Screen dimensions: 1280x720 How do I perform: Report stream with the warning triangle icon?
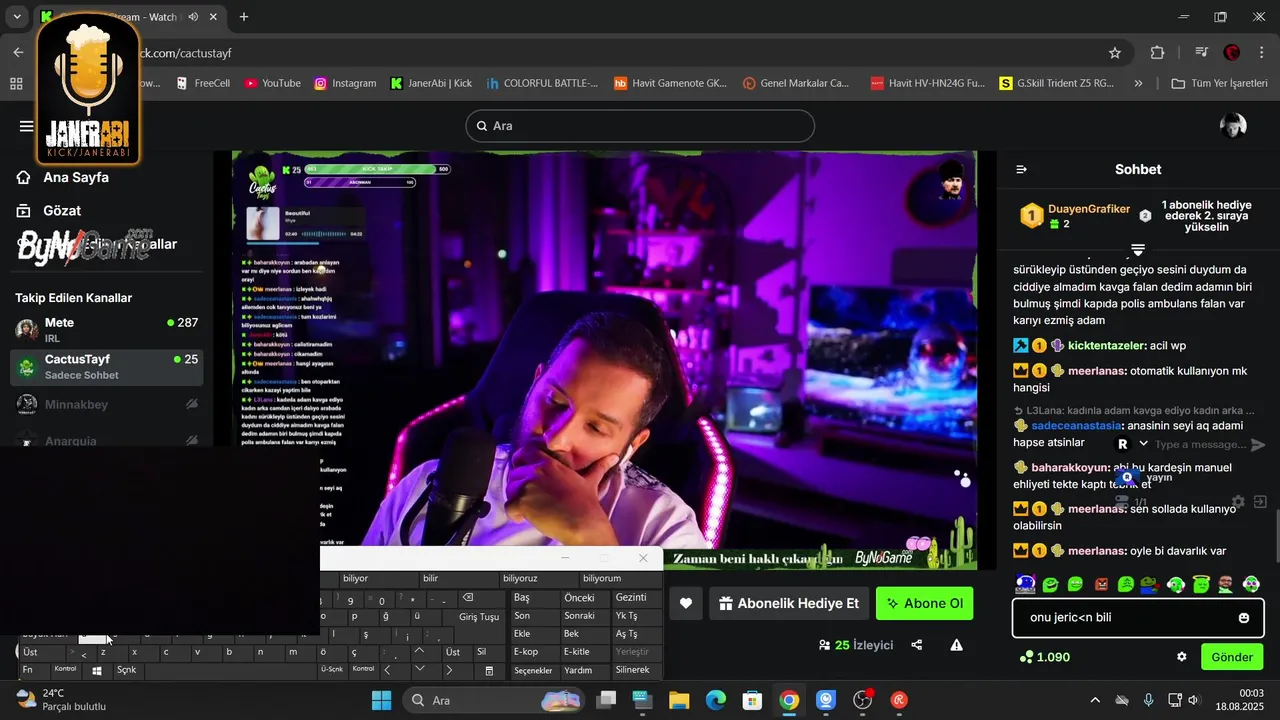click(x=957, y=645)
